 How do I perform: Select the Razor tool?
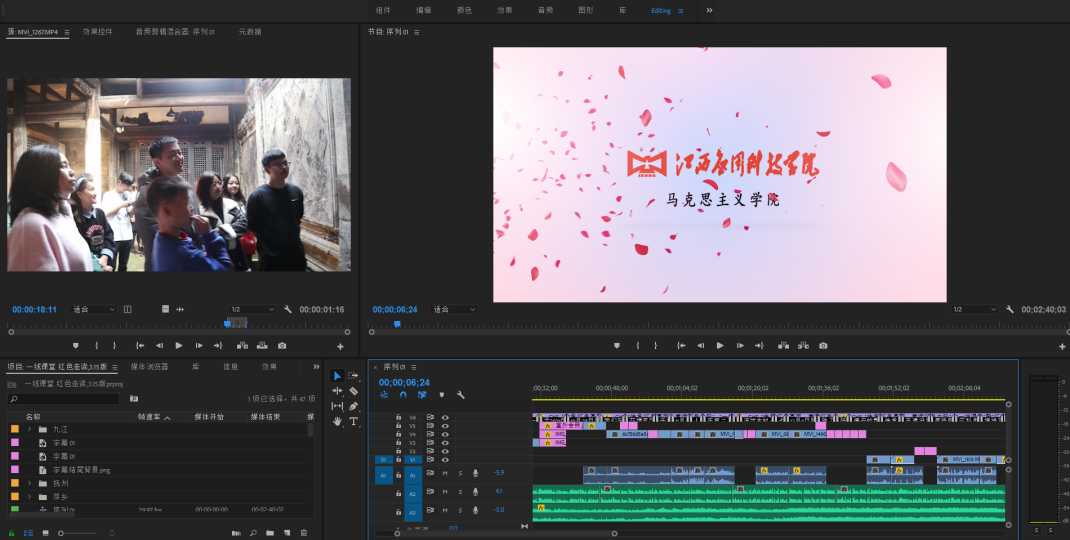(x=353, y=391)
